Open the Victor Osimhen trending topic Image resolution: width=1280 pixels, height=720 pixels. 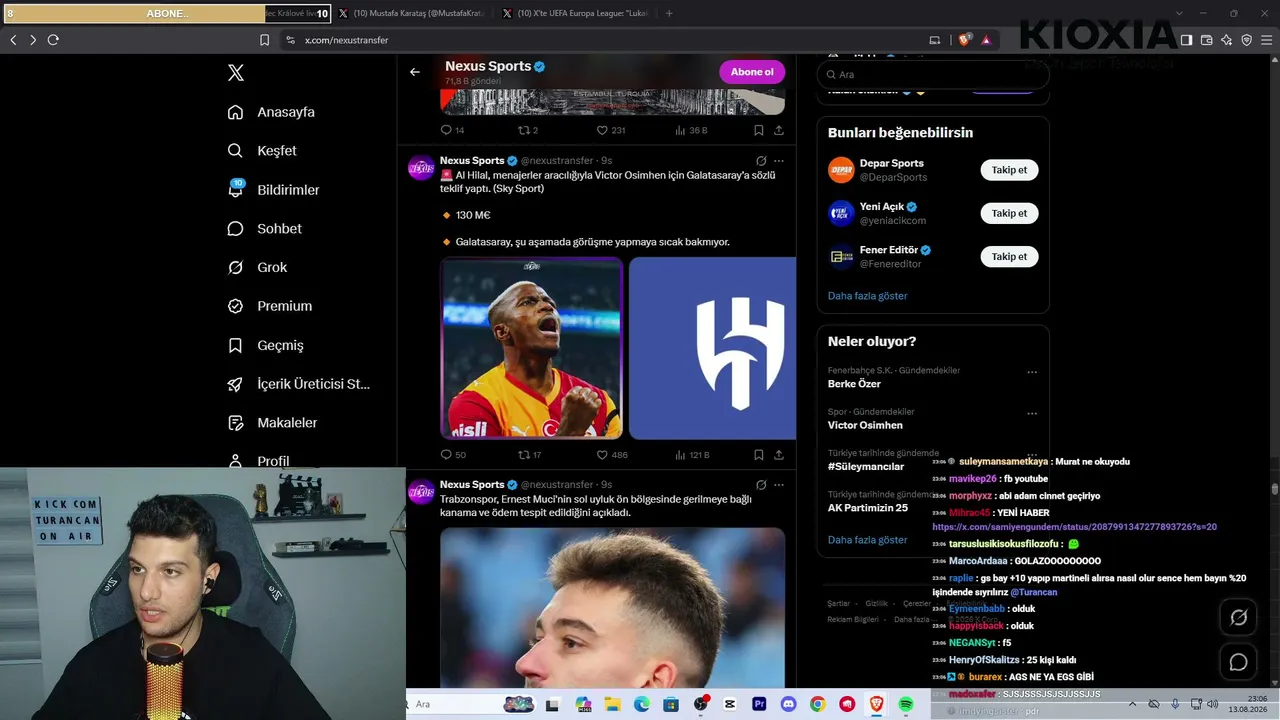click(865, 425)
